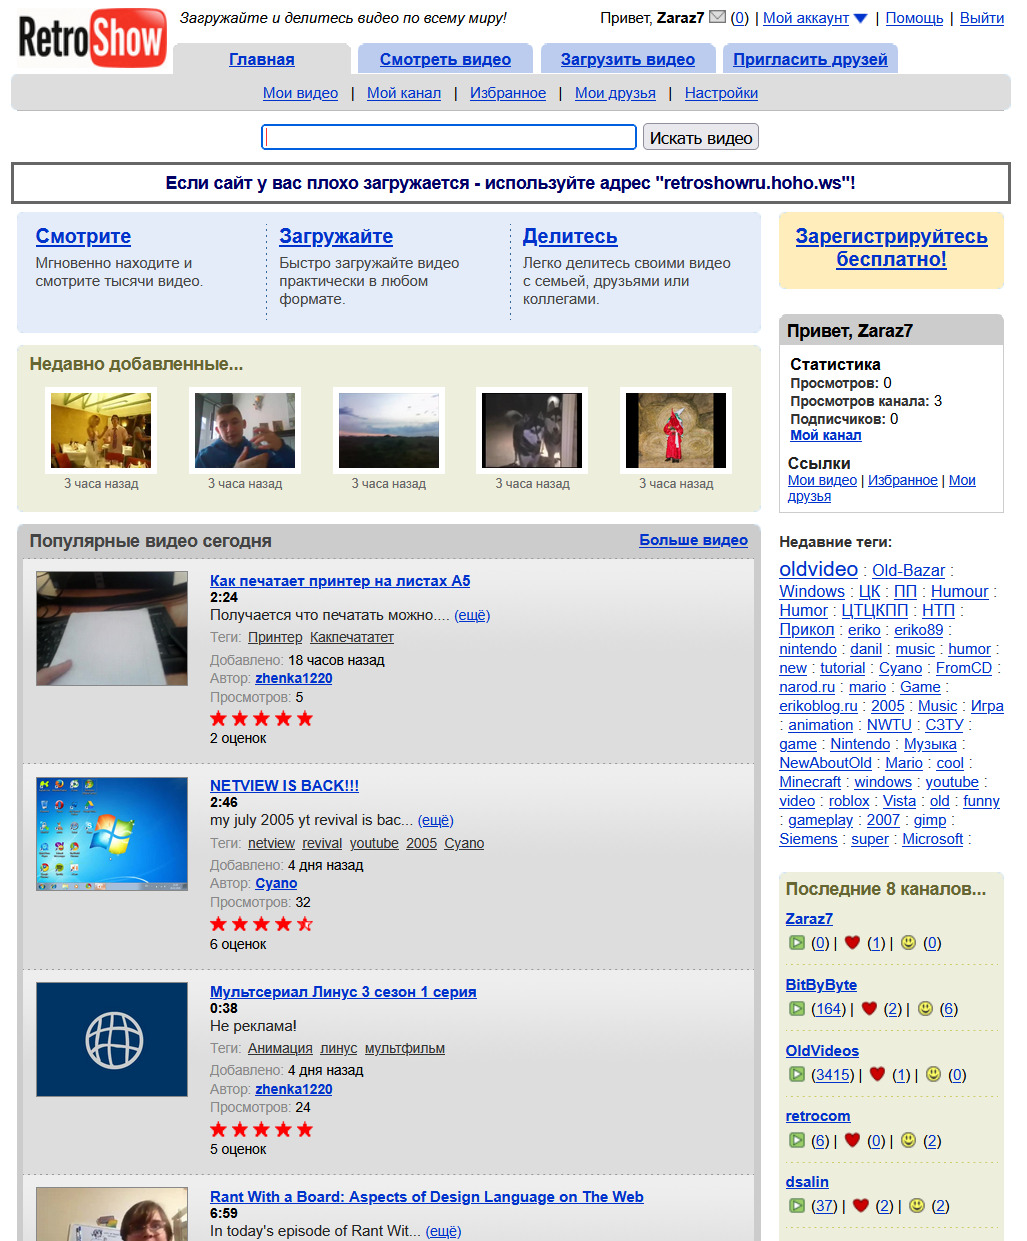Expand the Мой аккаунт dropdown arrow
This screenshot has width=1027, height=1241.
click(860, 18)
